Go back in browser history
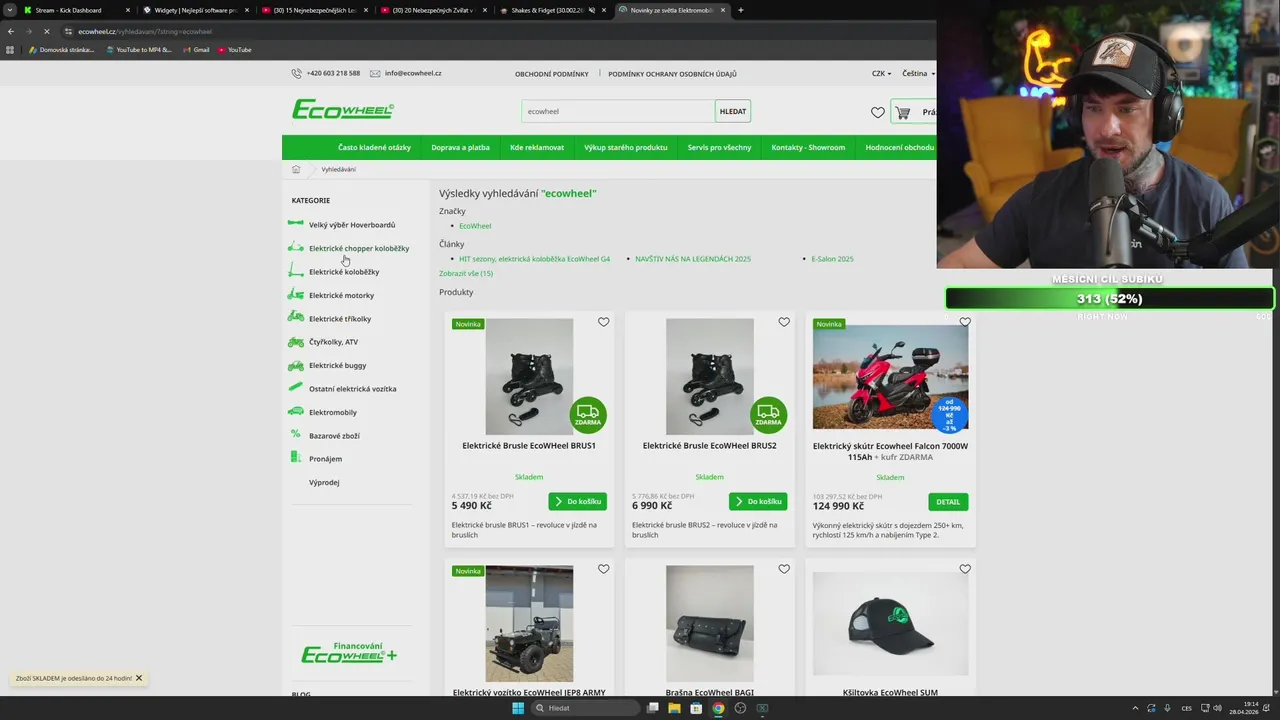The image size is (1280, 720). coord(11,31)
